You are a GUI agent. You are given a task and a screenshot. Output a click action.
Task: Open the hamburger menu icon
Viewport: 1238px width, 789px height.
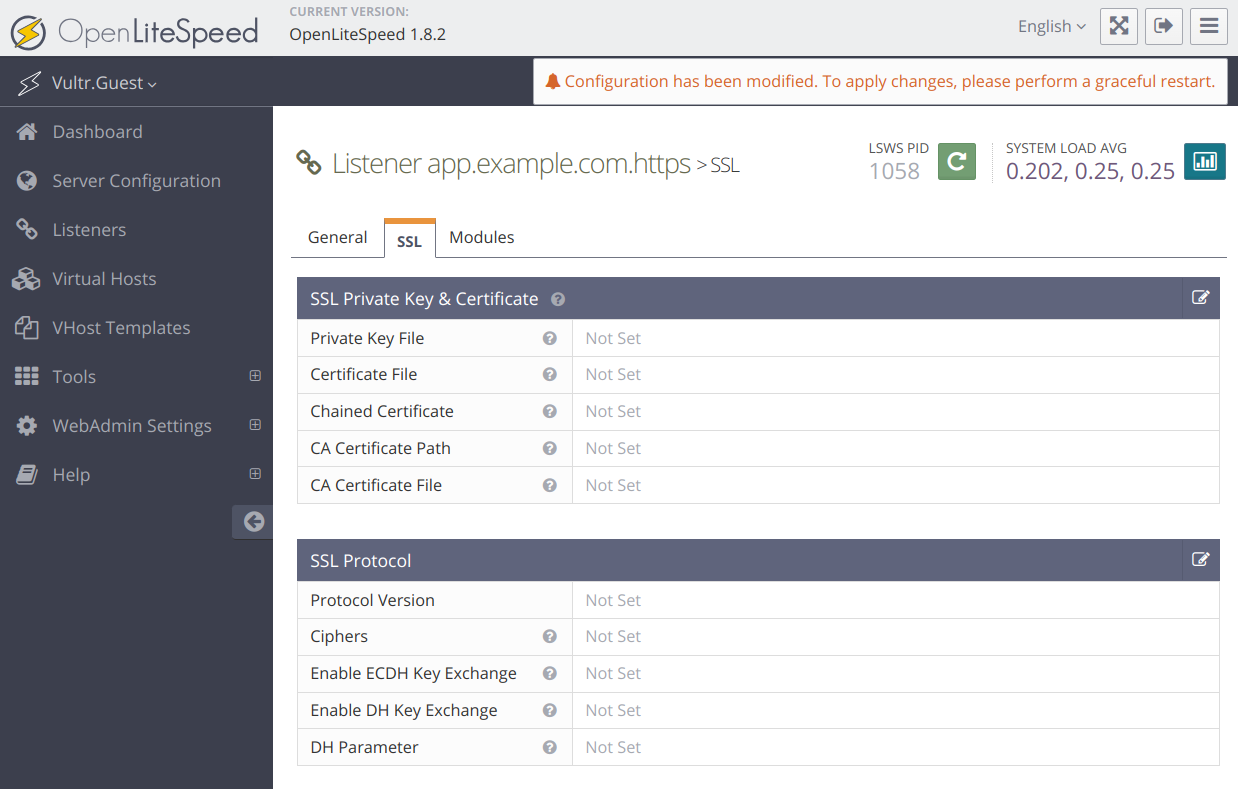coord(1209,27)
